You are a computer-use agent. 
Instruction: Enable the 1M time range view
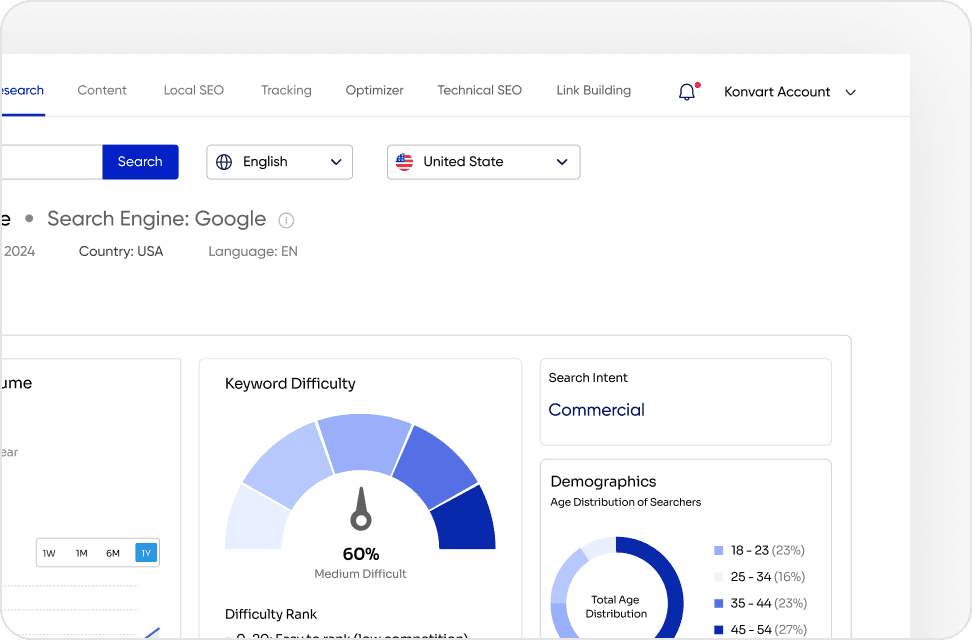tap(81, 552)
